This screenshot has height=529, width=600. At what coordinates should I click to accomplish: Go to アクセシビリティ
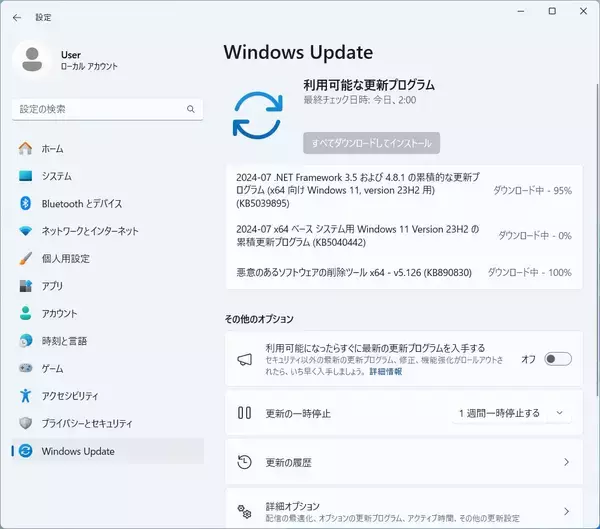tap(108, 395)
